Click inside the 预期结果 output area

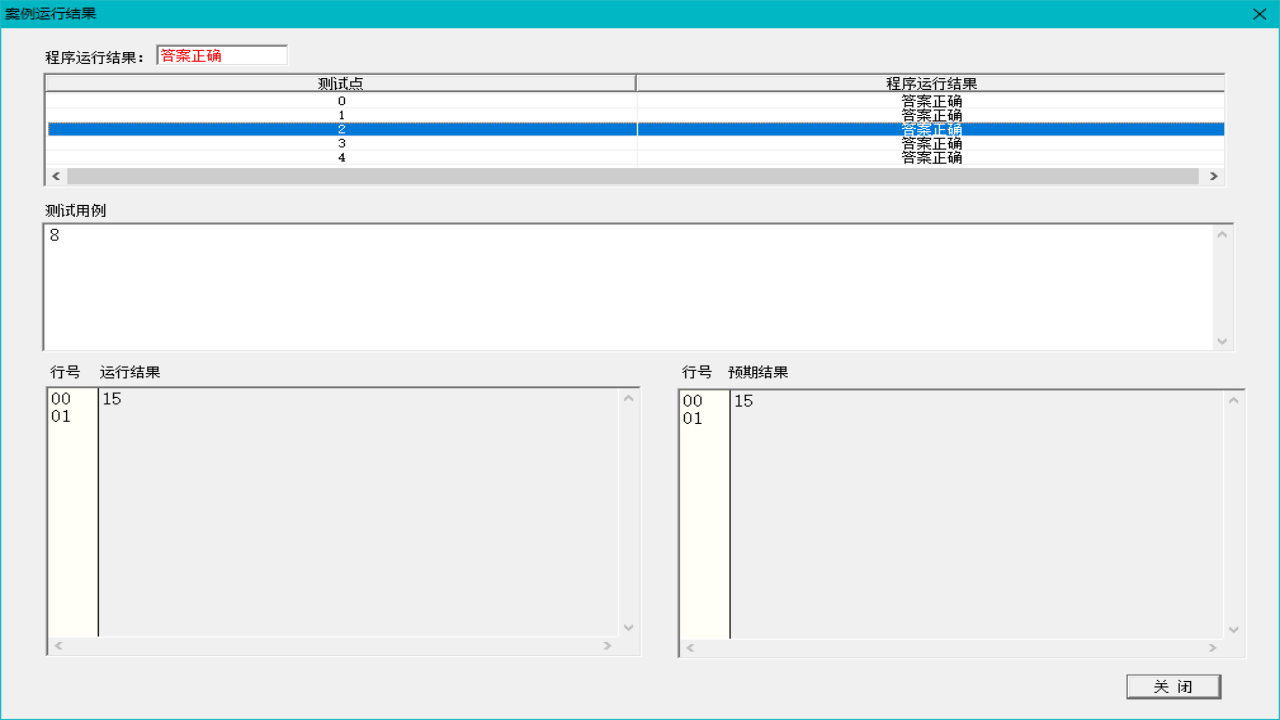click(975, 512)
